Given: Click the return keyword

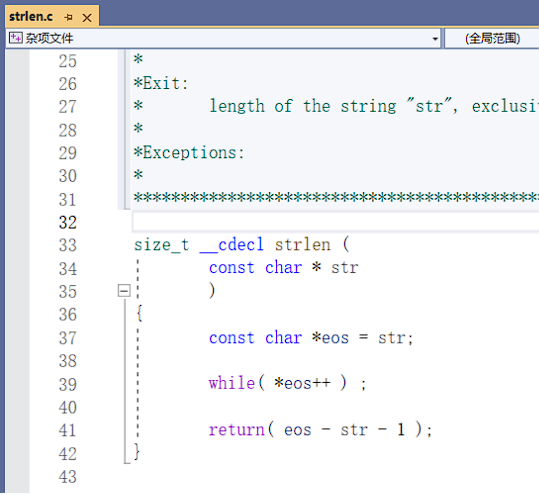Looking at the screenshot, I should (x=236, y=430).
